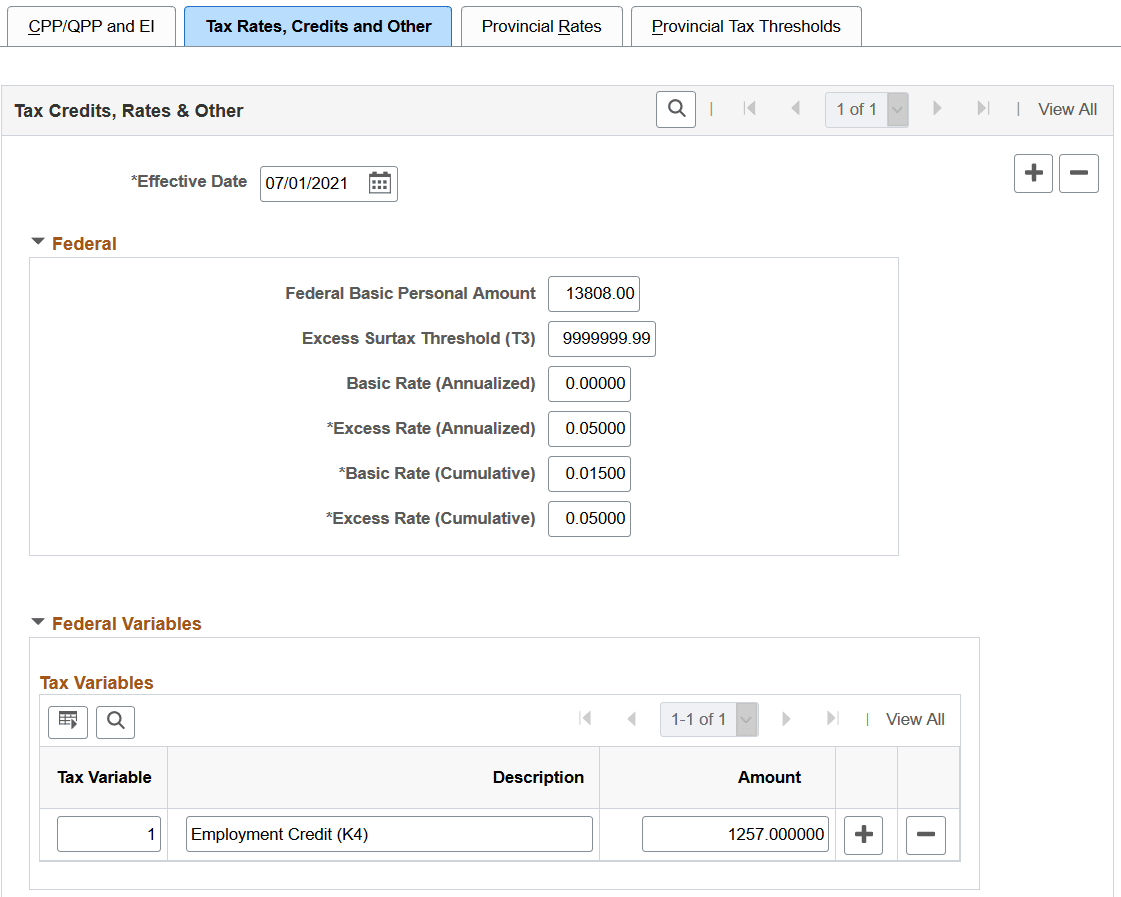1121x897 pixels.
Task: Edit the Basic Rate (Annualized) field
Action: (589, 384)
